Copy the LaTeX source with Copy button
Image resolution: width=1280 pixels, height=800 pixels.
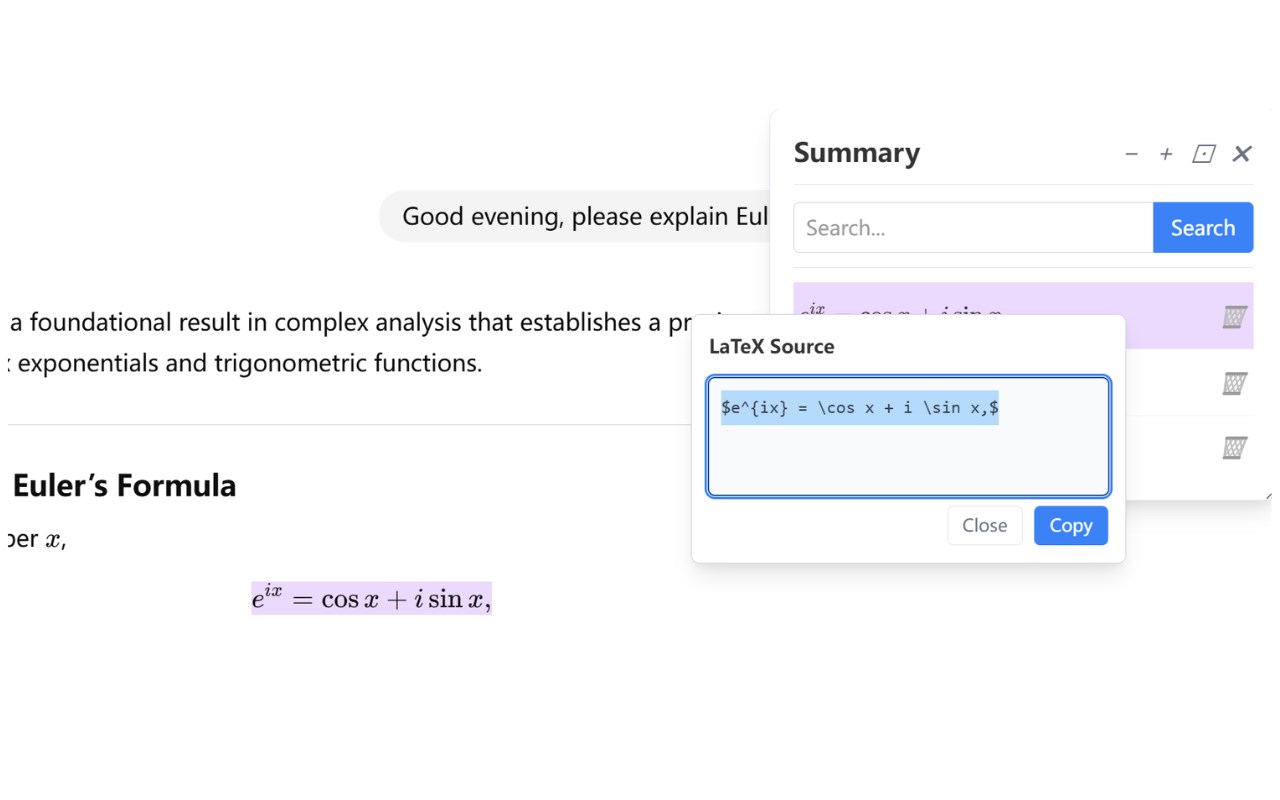[1070, 526]
